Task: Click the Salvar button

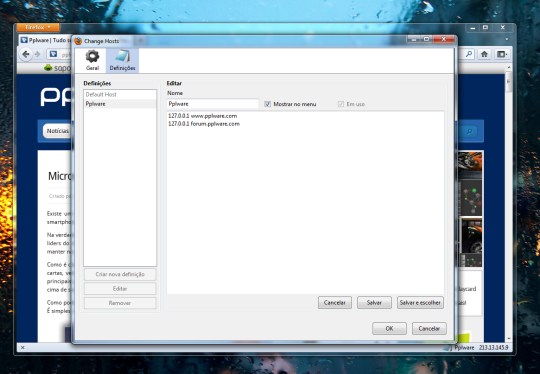Action: pos(374,303)
